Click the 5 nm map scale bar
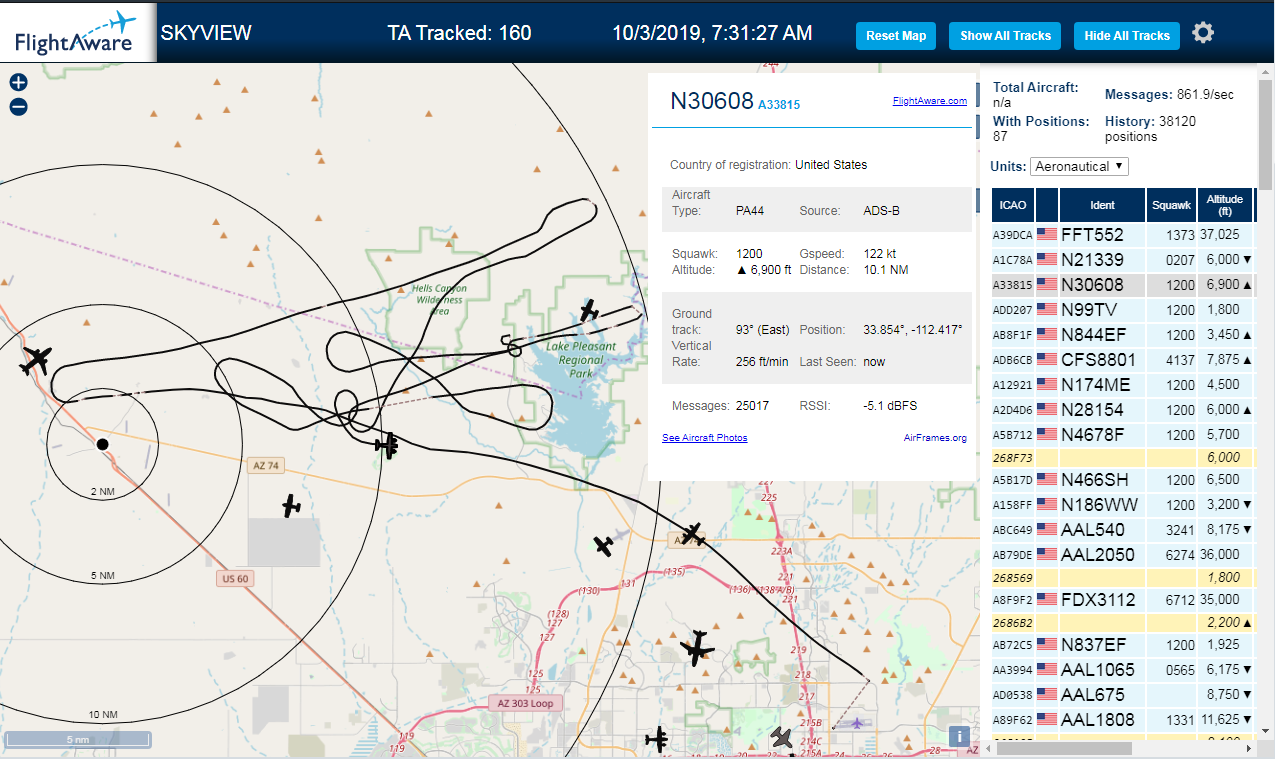 click(78, 740)
